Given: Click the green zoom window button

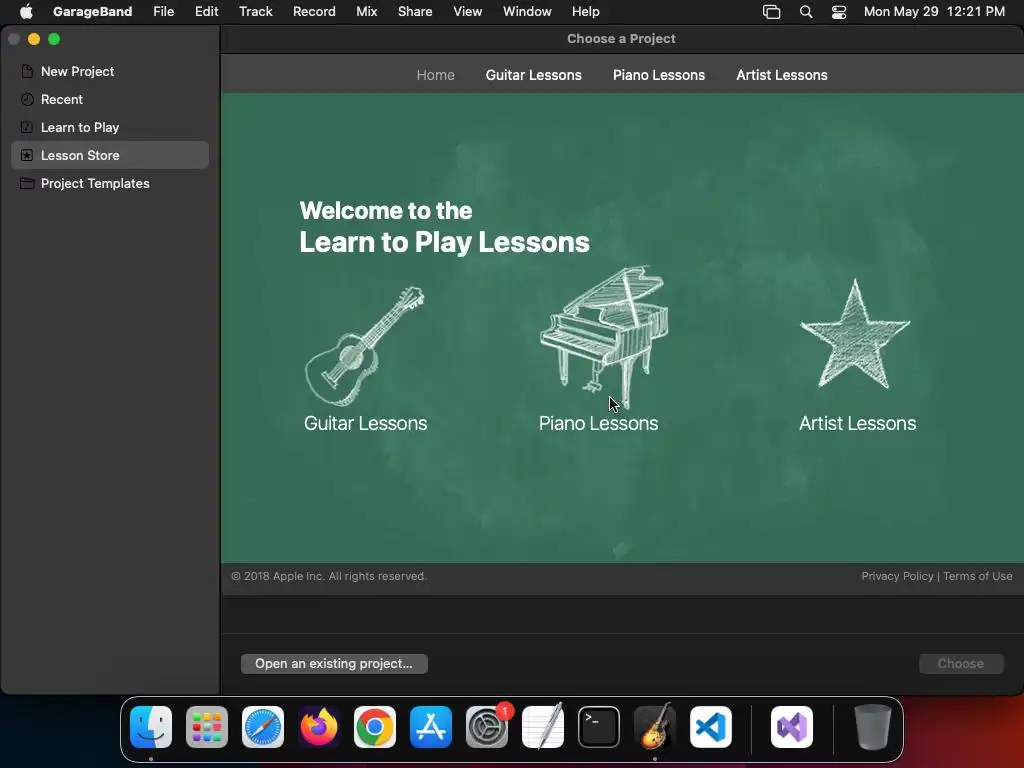Looking at the screenshot, I should tap(54, 39).
